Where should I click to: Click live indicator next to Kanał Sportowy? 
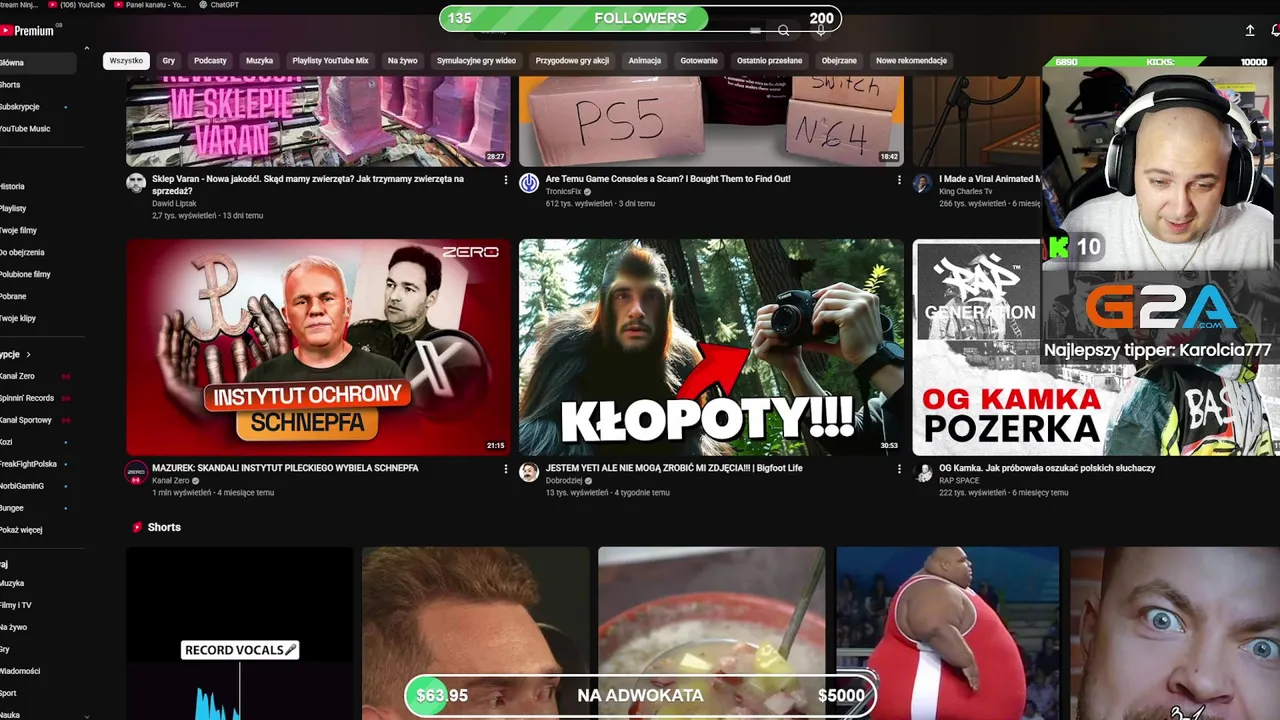pyautogui.click(x=66, y=420)
